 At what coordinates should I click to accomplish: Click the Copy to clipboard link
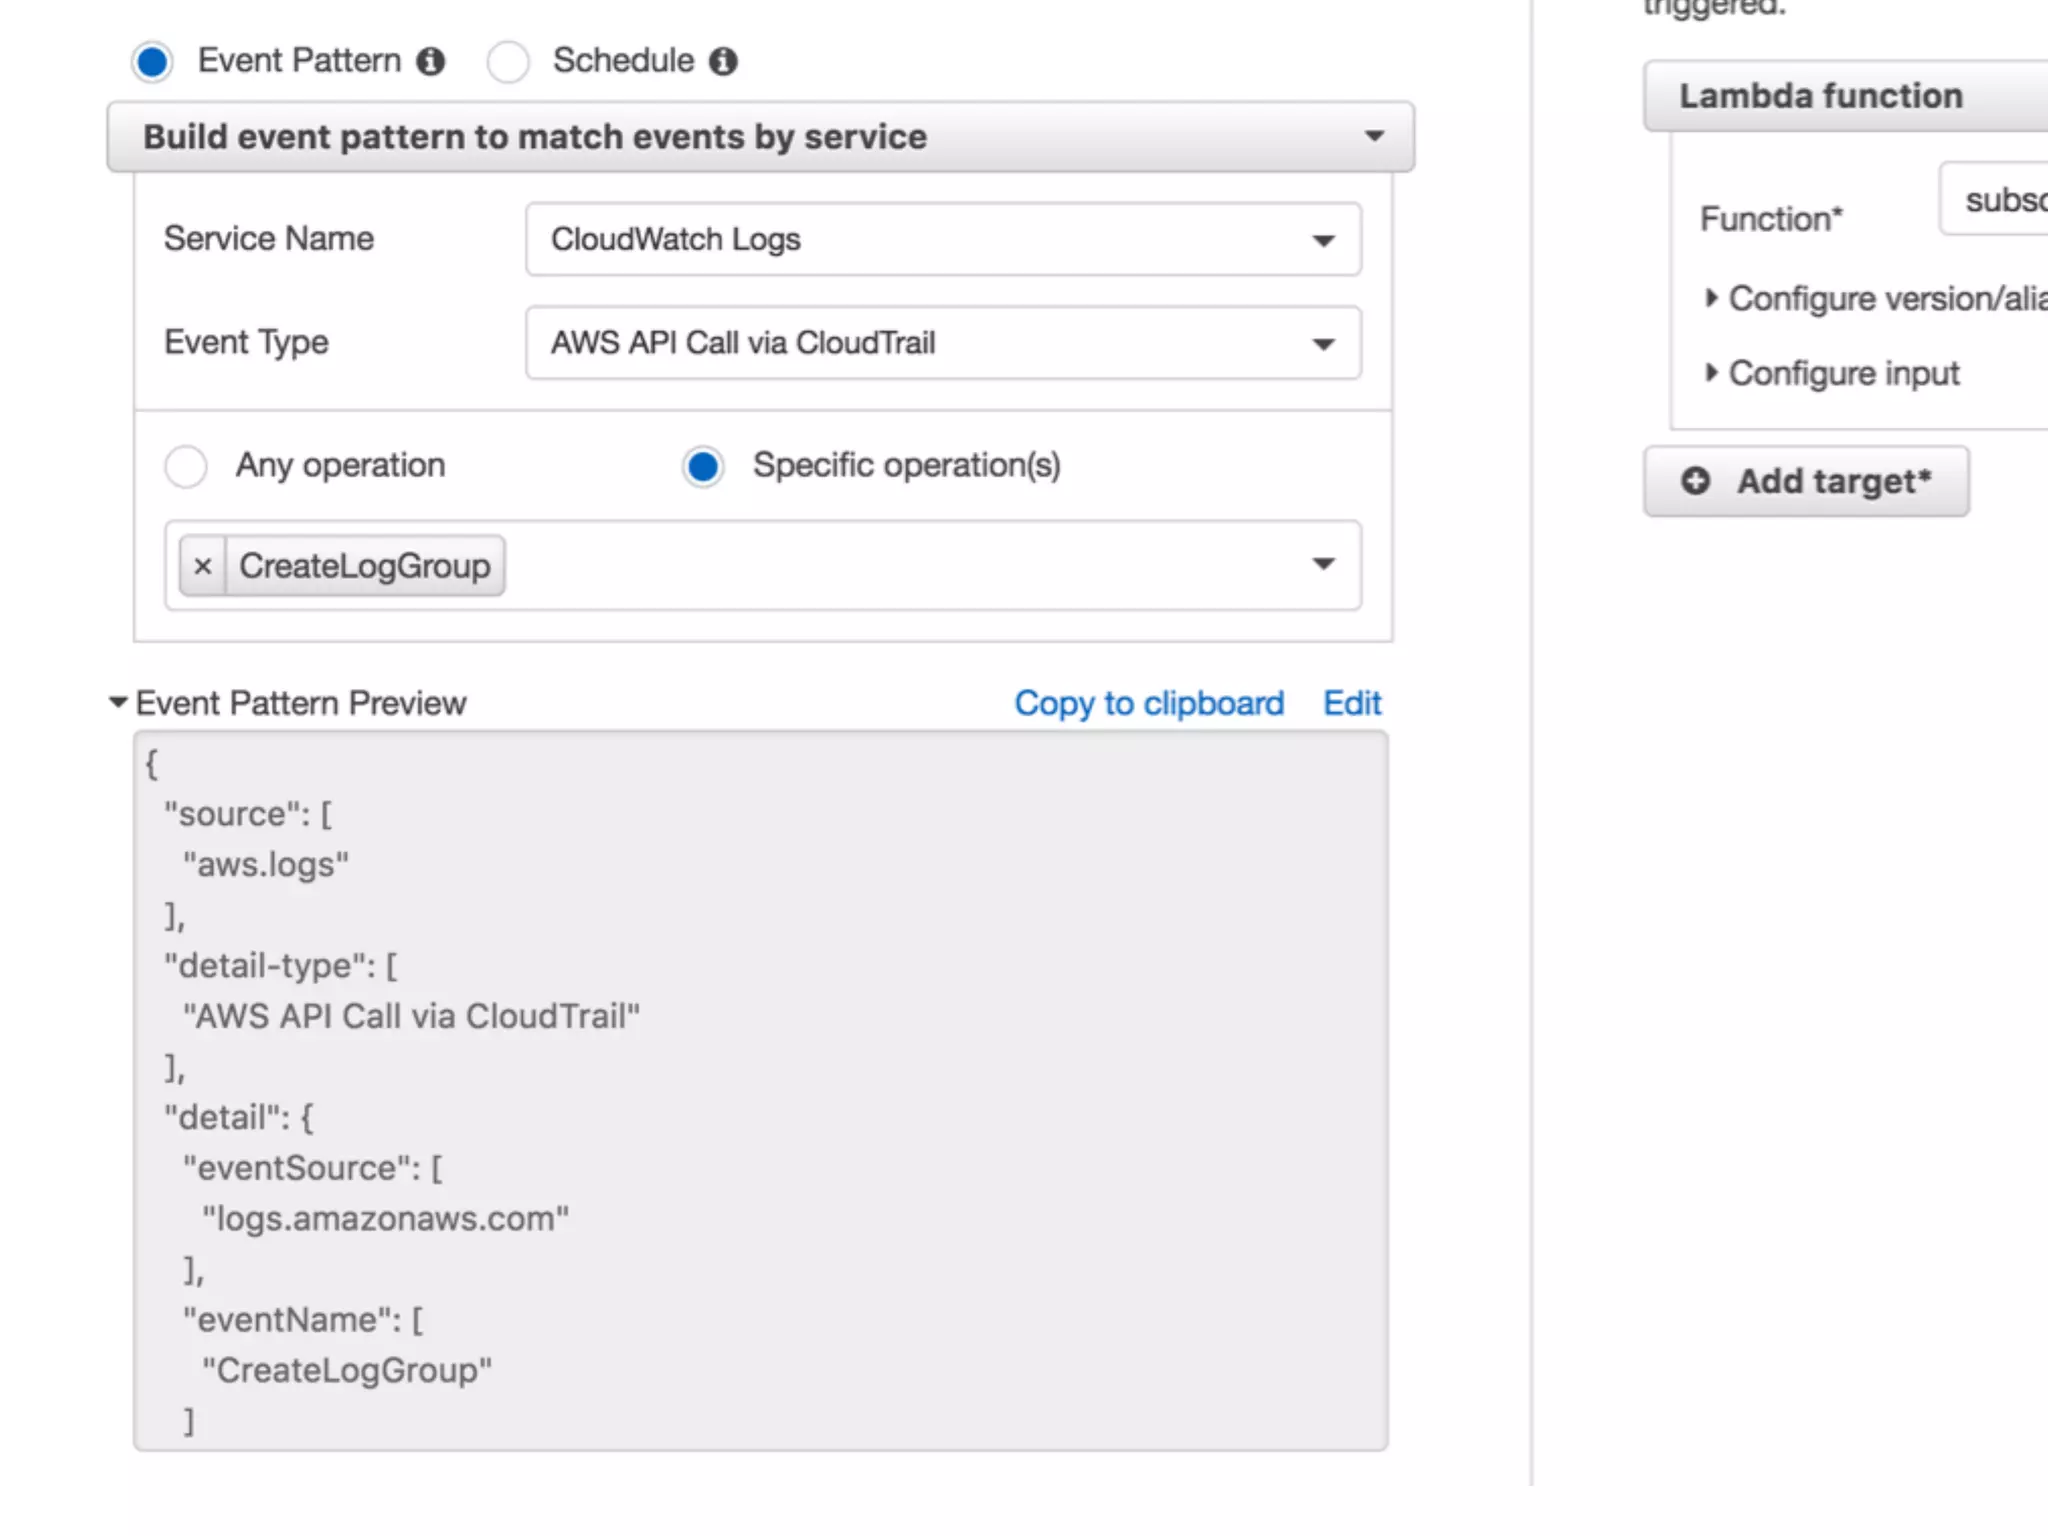(1149, 703)
